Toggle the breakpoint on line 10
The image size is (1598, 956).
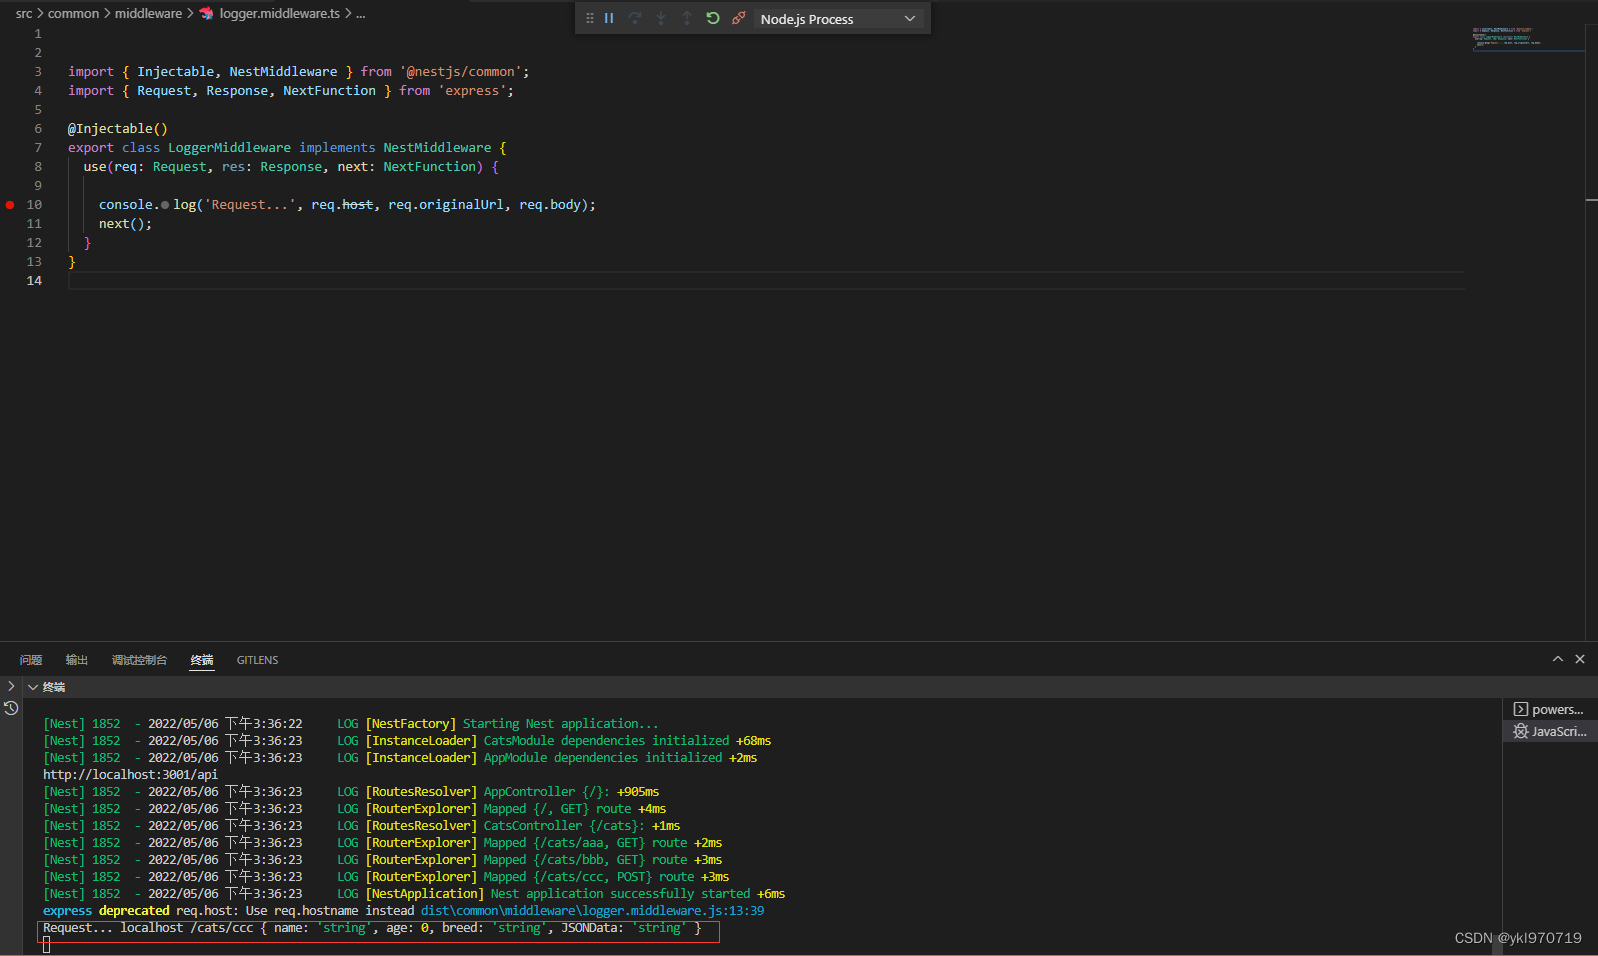point(10,205)
